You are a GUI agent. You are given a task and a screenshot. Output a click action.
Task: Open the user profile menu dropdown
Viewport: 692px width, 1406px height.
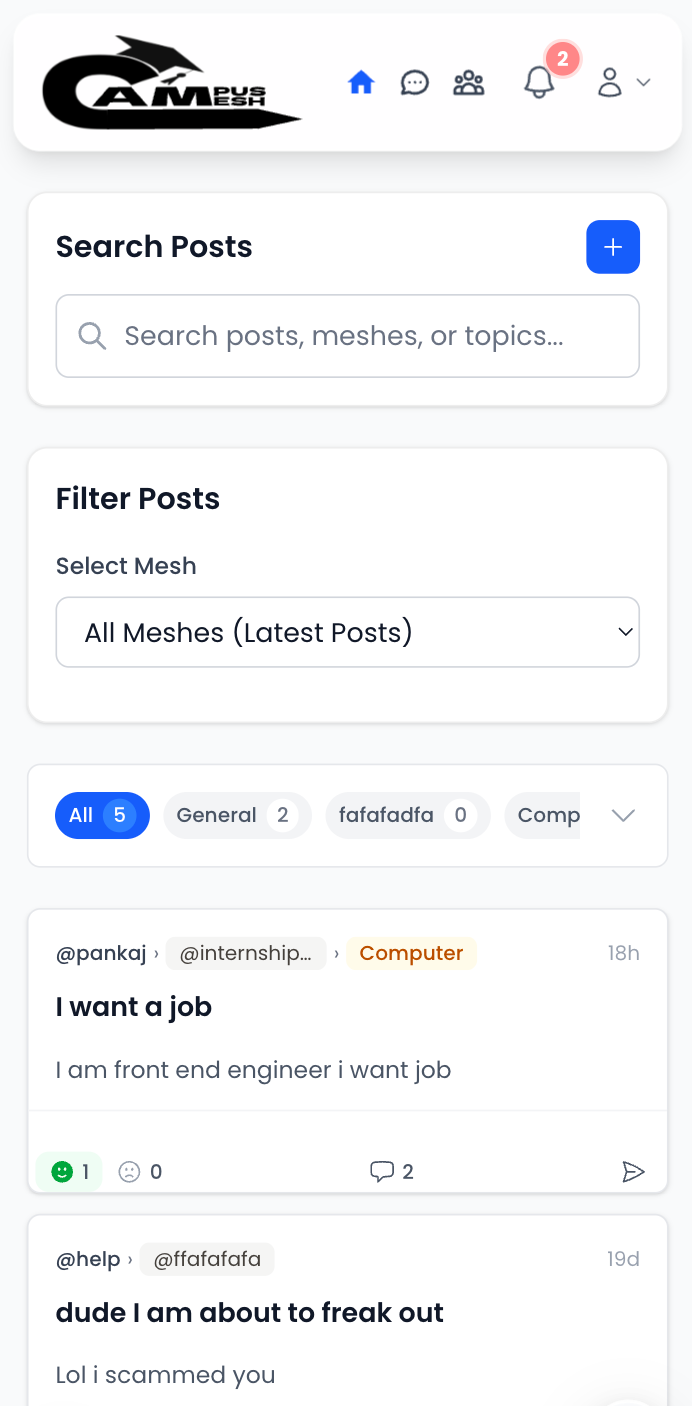(x=623, y=83)
